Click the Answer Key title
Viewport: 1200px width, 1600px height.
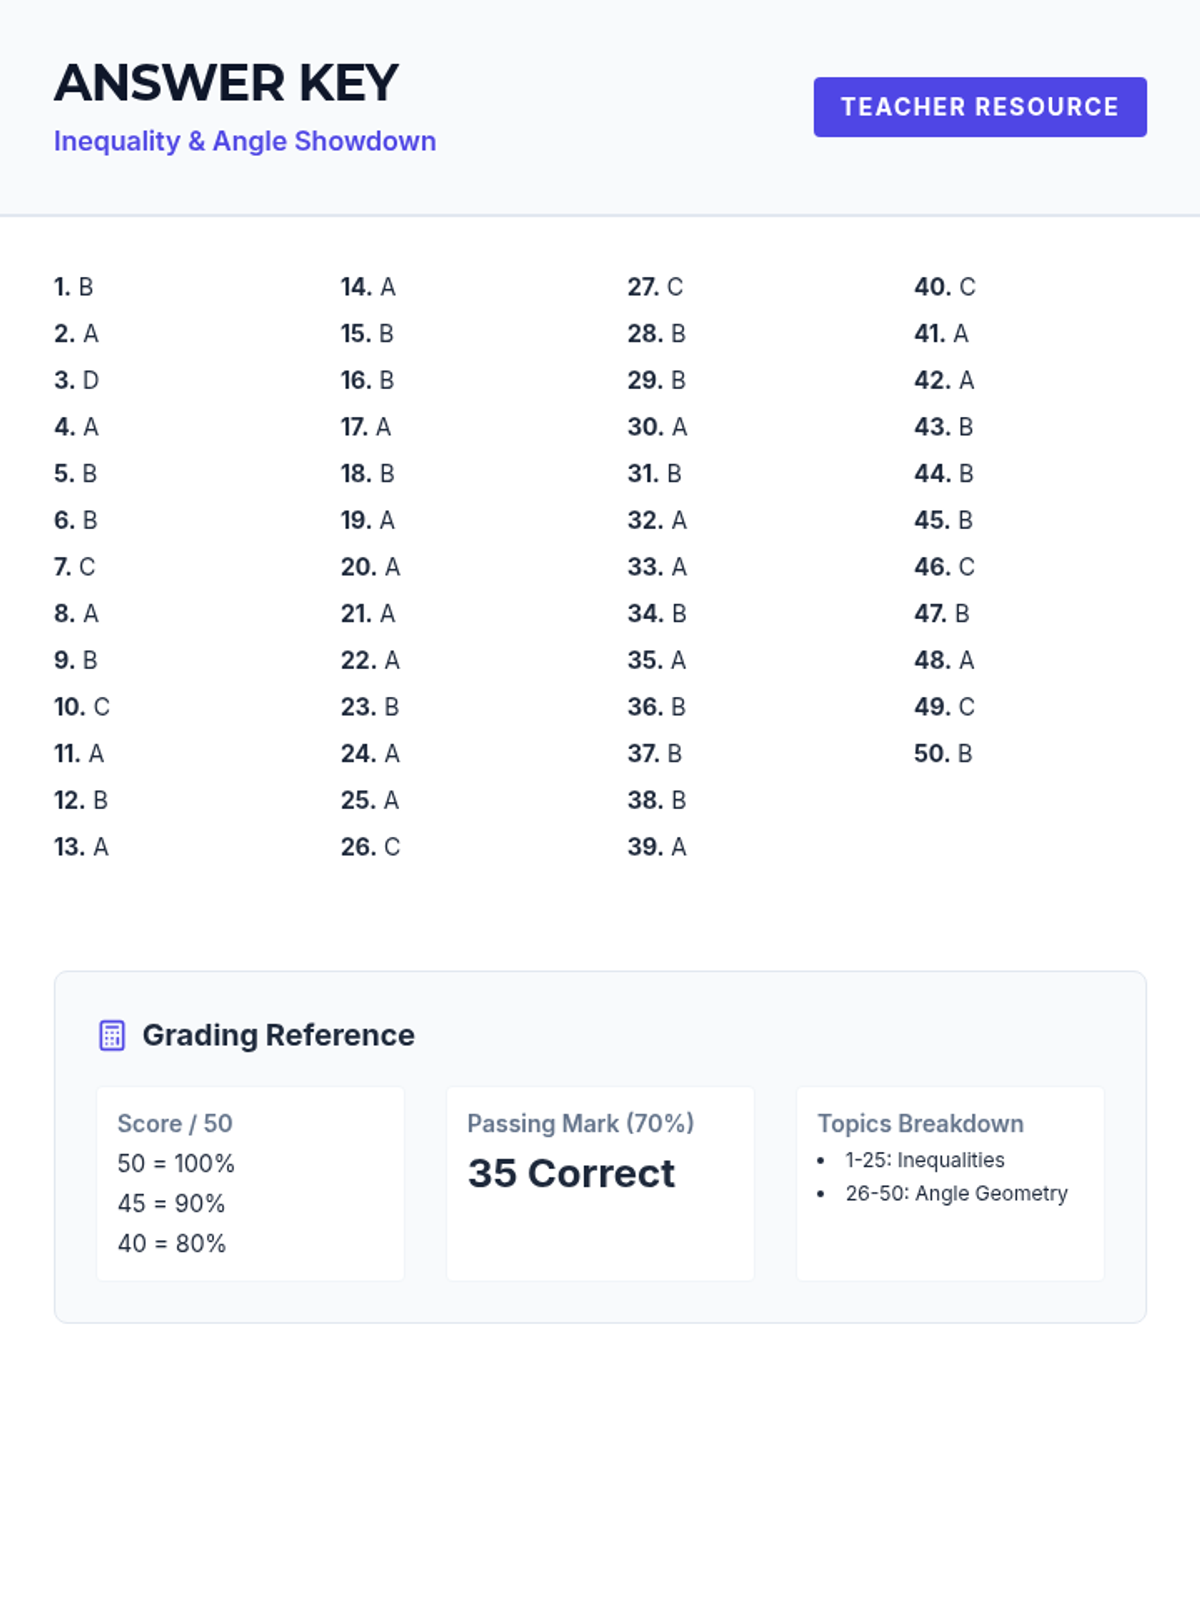coord(226,83)
